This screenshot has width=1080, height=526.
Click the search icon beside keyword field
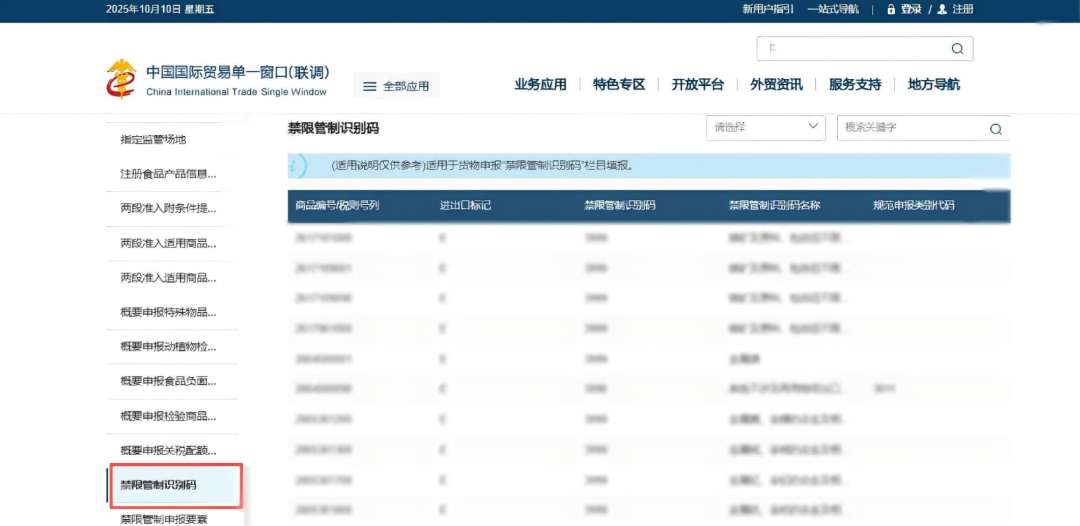point(995,129)
